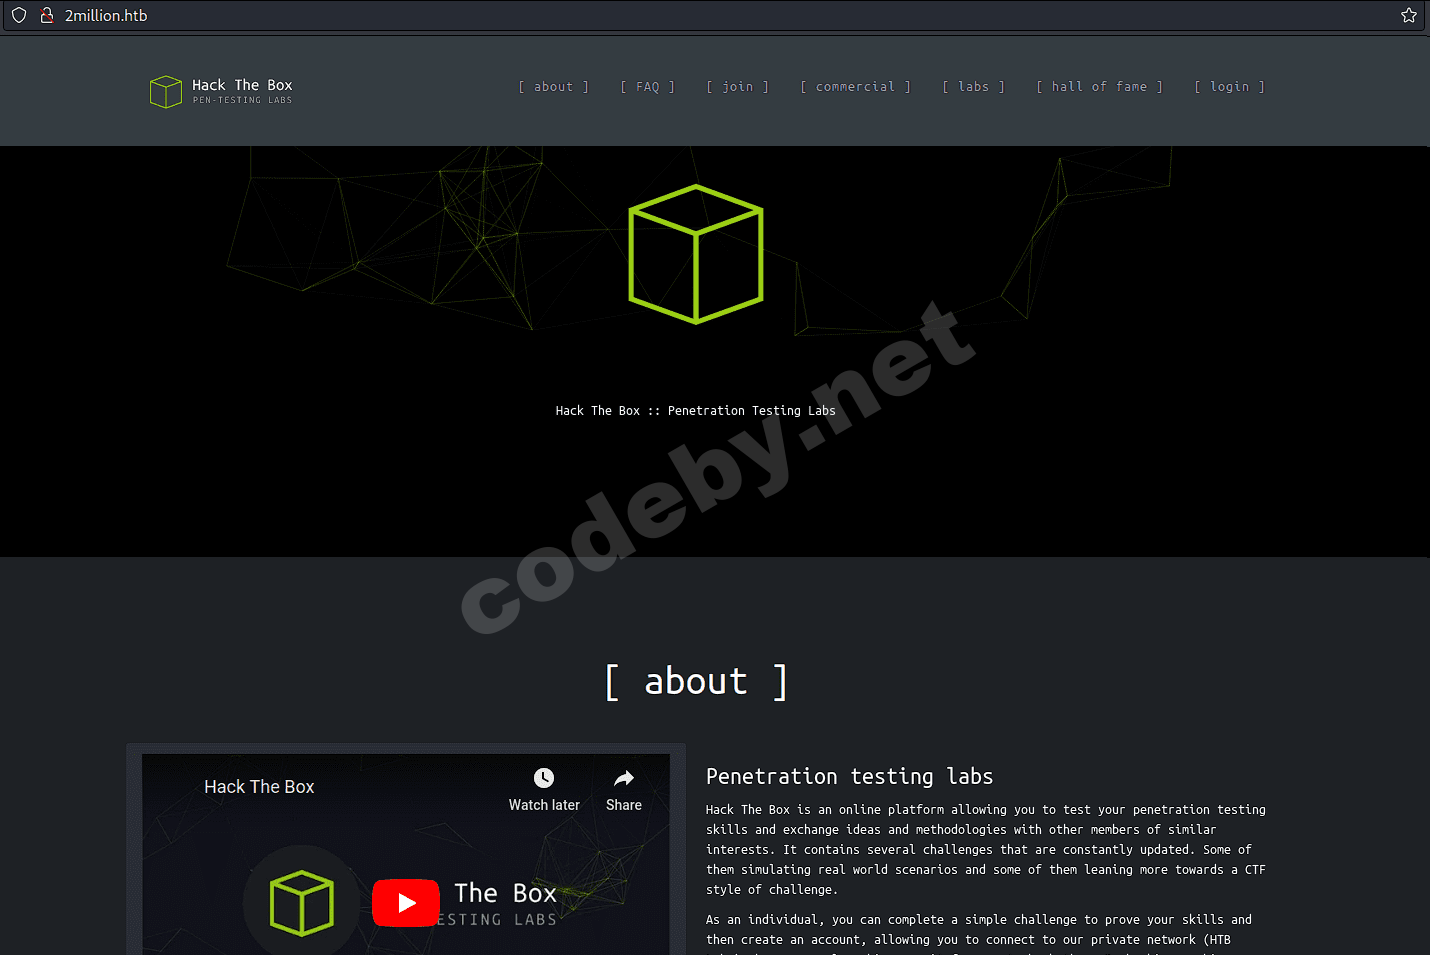Open the join navigation link
Image resolution: width=1430 pixels, height=955 pixels.
click(737, 87)
